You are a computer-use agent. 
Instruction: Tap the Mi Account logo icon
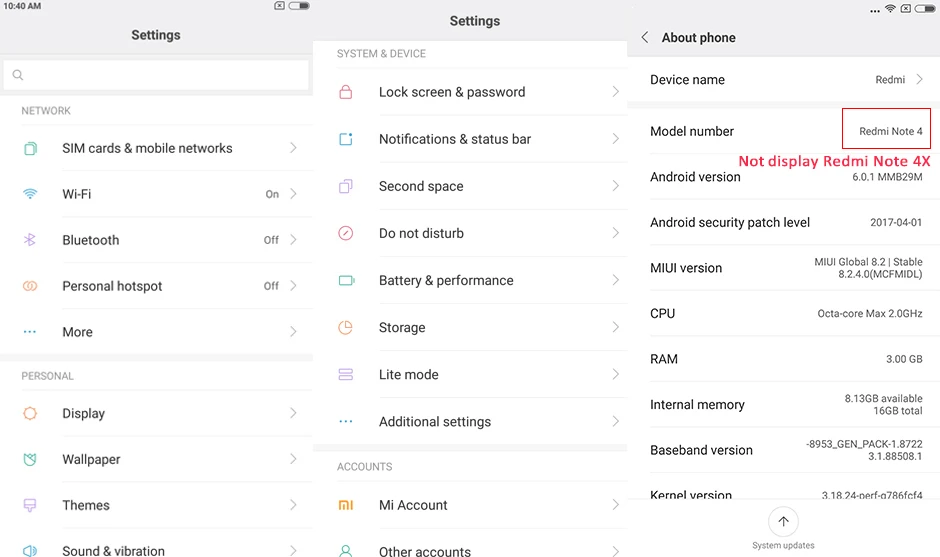[x=346, y=505]
